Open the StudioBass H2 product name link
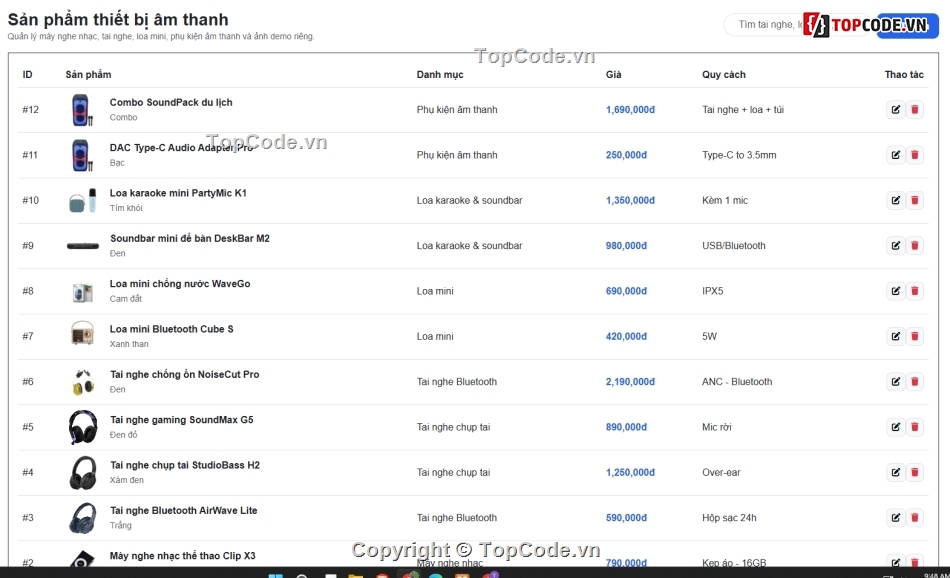 coord(185,465)
